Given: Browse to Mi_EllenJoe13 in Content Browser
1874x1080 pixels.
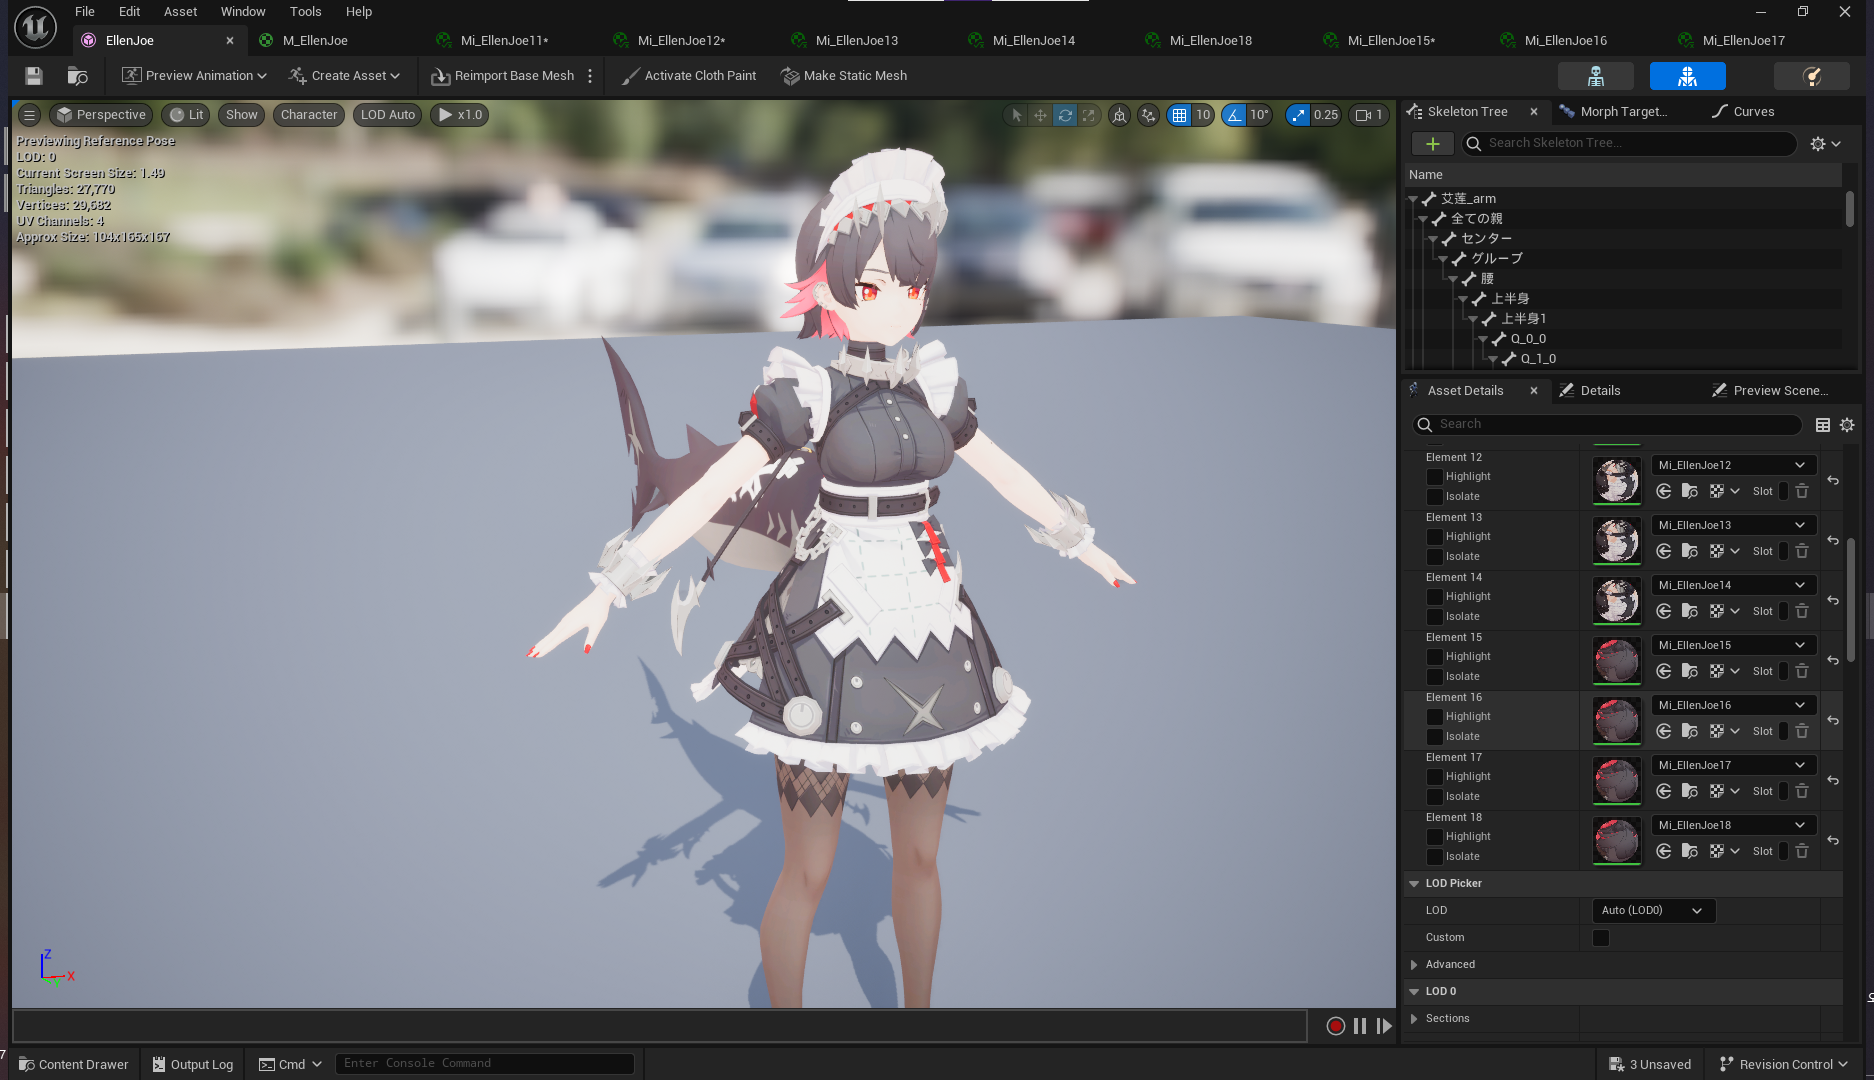Looking at the screenshot, I should 1690,551.
